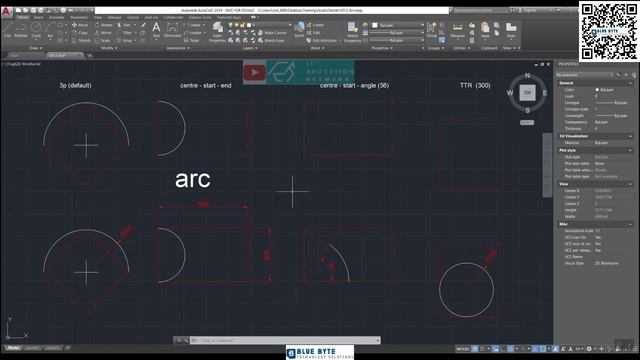Select the Text tool

[x=156, y=30]
